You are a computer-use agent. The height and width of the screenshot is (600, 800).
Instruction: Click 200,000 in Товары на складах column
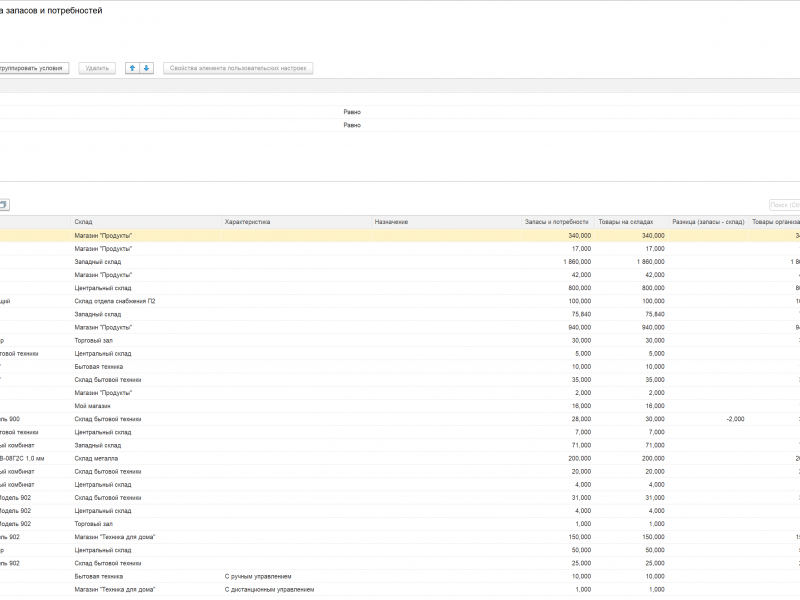point(653,459)
